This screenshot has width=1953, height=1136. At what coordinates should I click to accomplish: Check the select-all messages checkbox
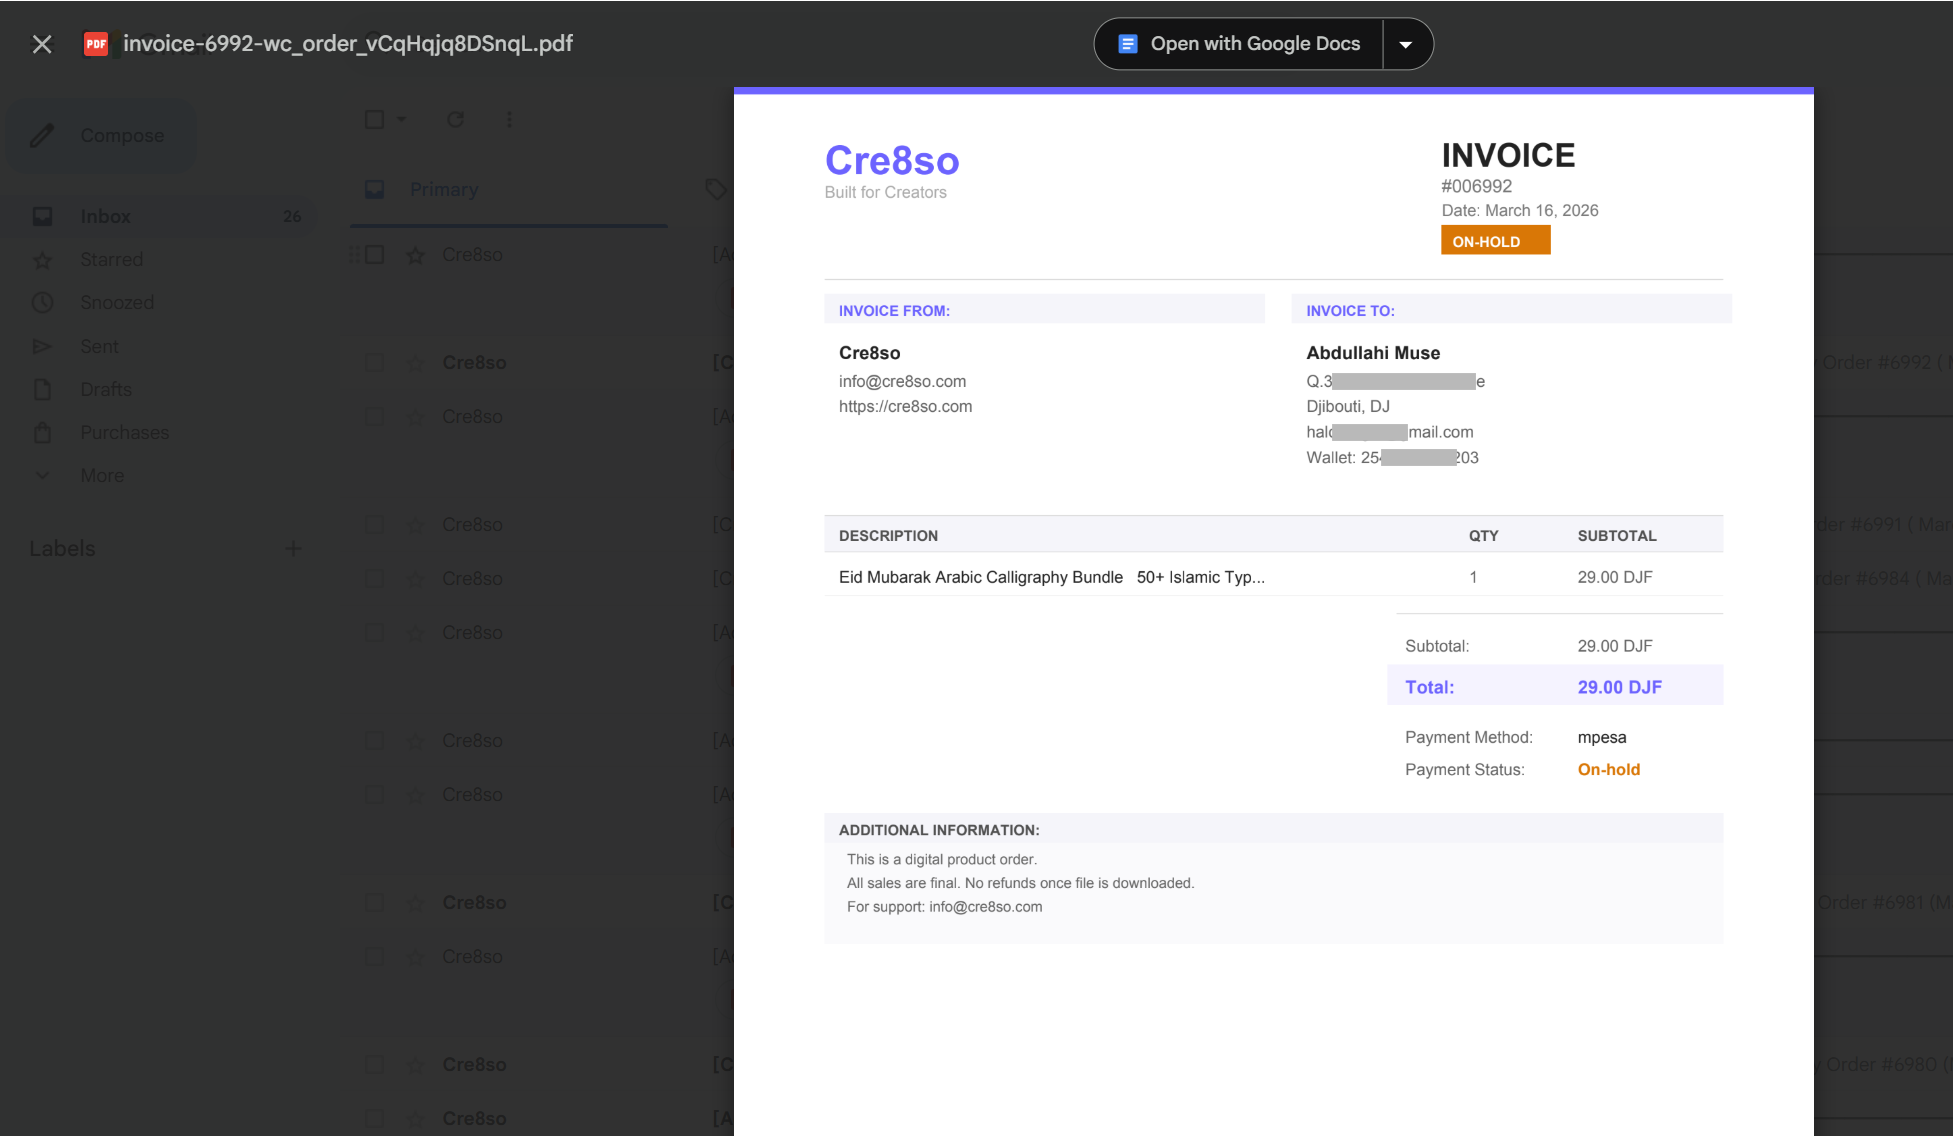click(x=372, y=119)
